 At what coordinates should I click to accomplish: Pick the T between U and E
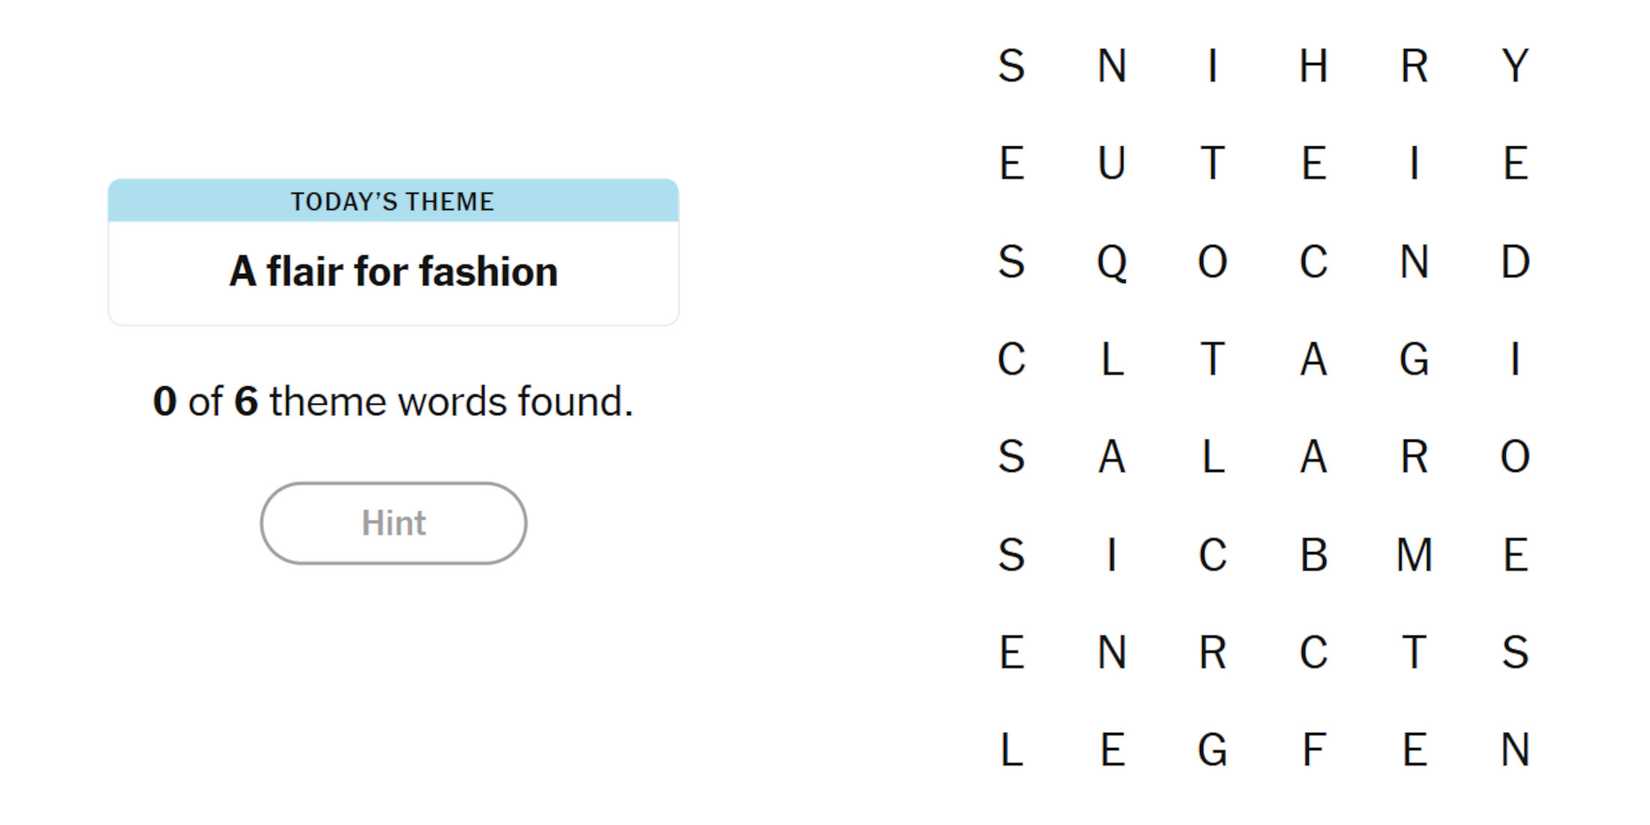(x=1212, y=163)
